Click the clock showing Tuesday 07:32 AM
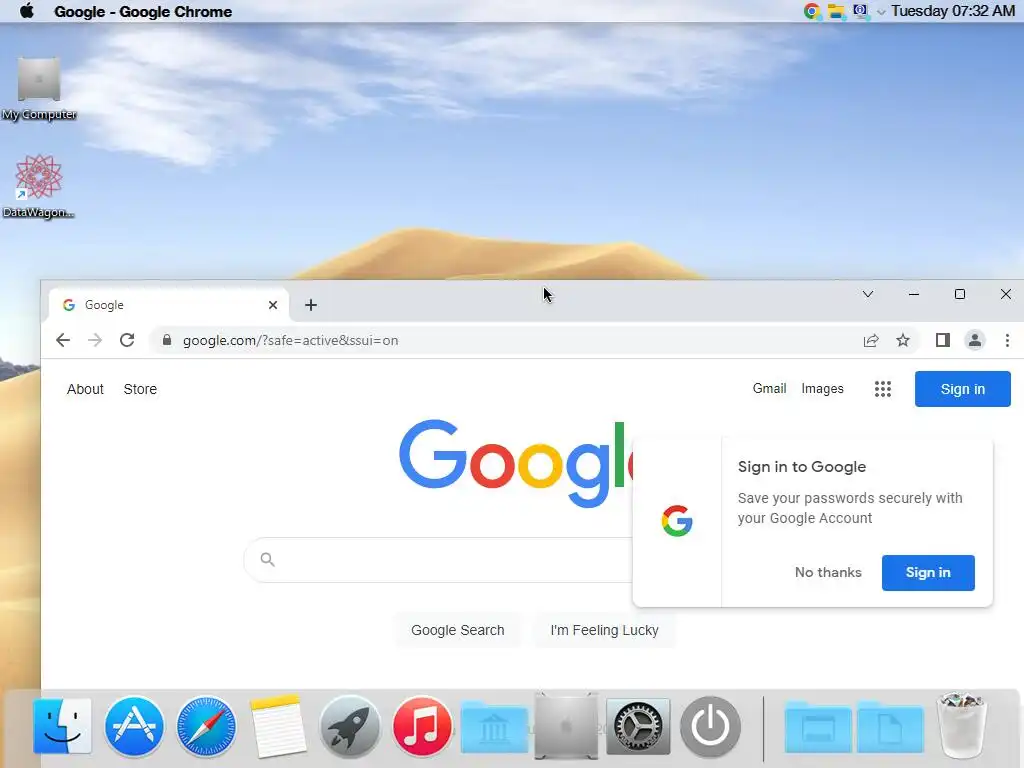This screenshot has width=1024, height=768. 953,11
